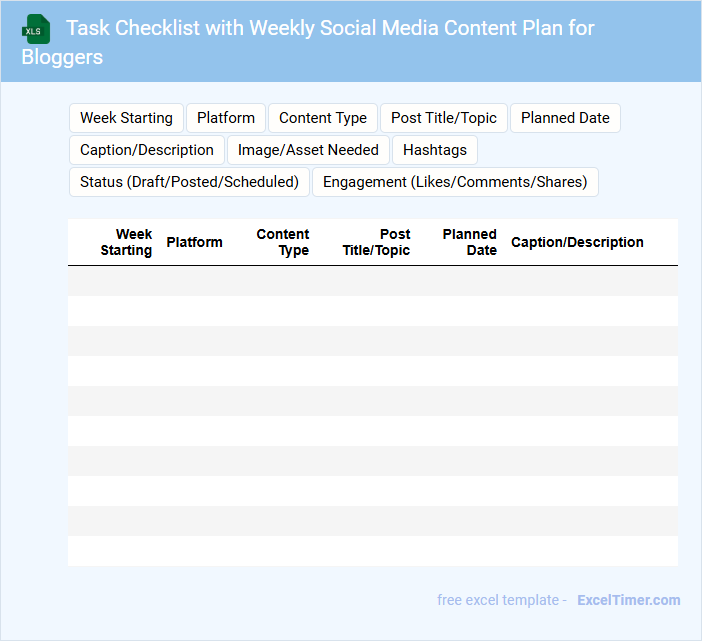The image size is (702, 641).
Task: Click the Week Starting column header
Action: click(x=126, y=242)
